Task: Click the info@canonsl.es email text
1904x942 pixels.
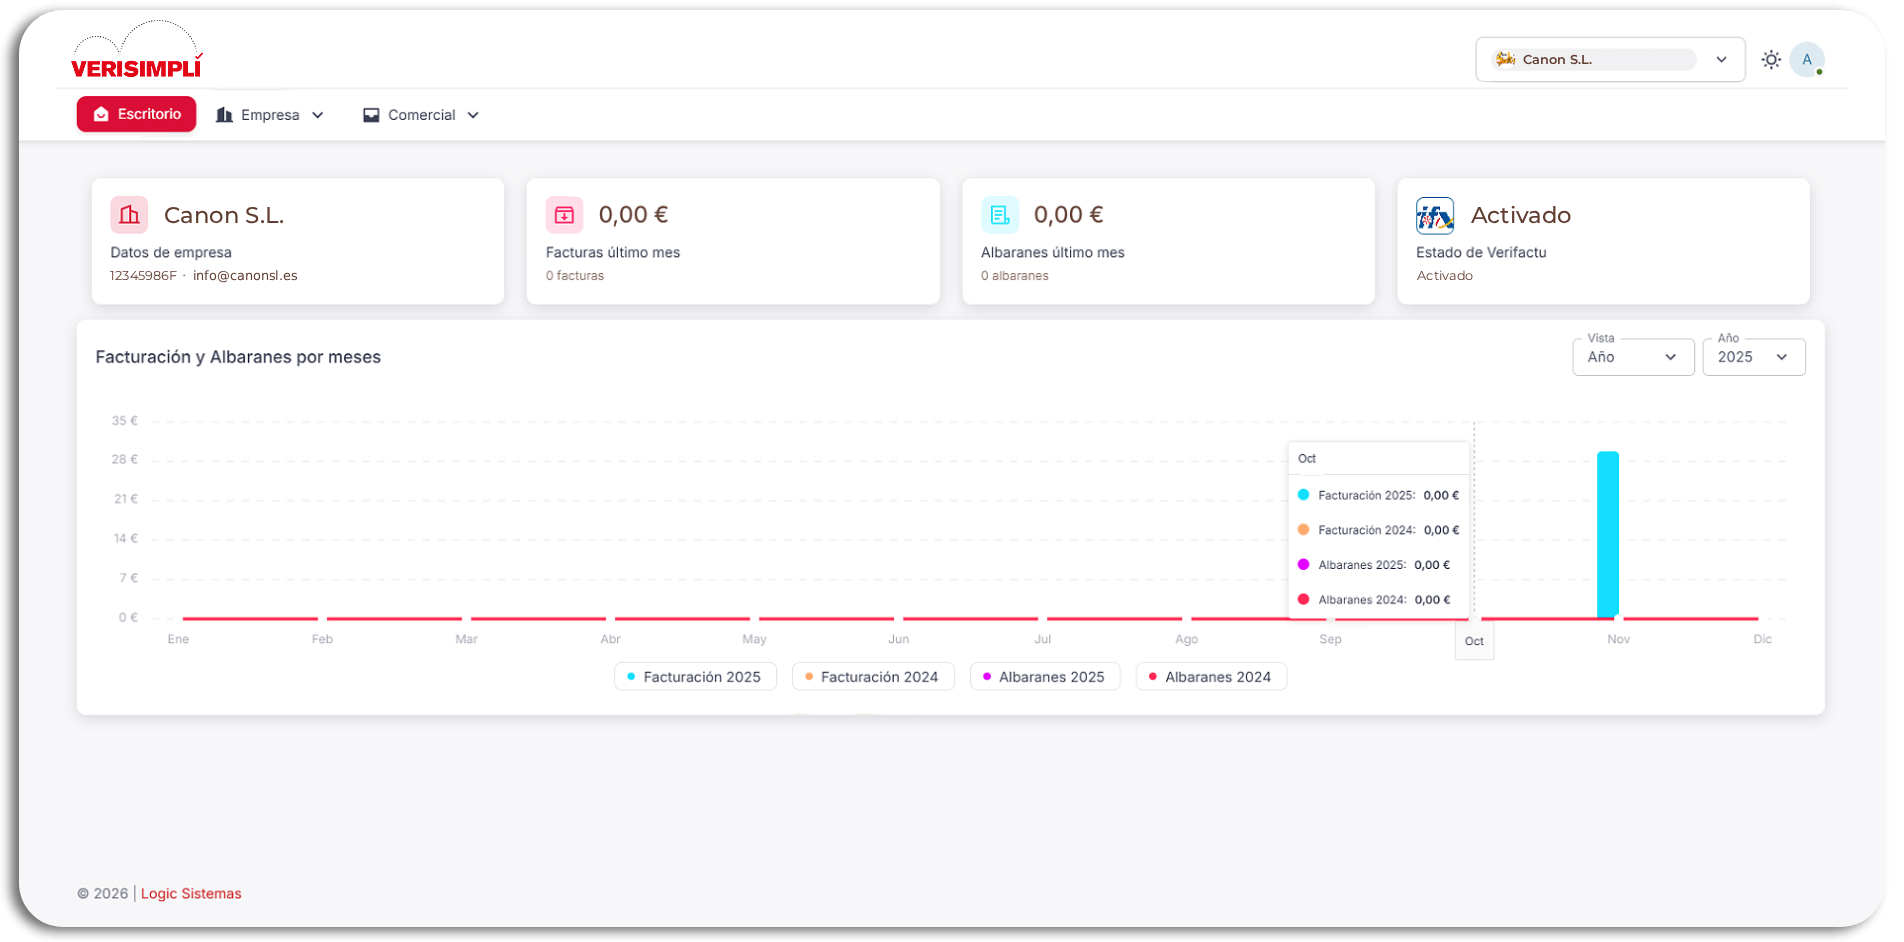Action: [x=245, y=276]
